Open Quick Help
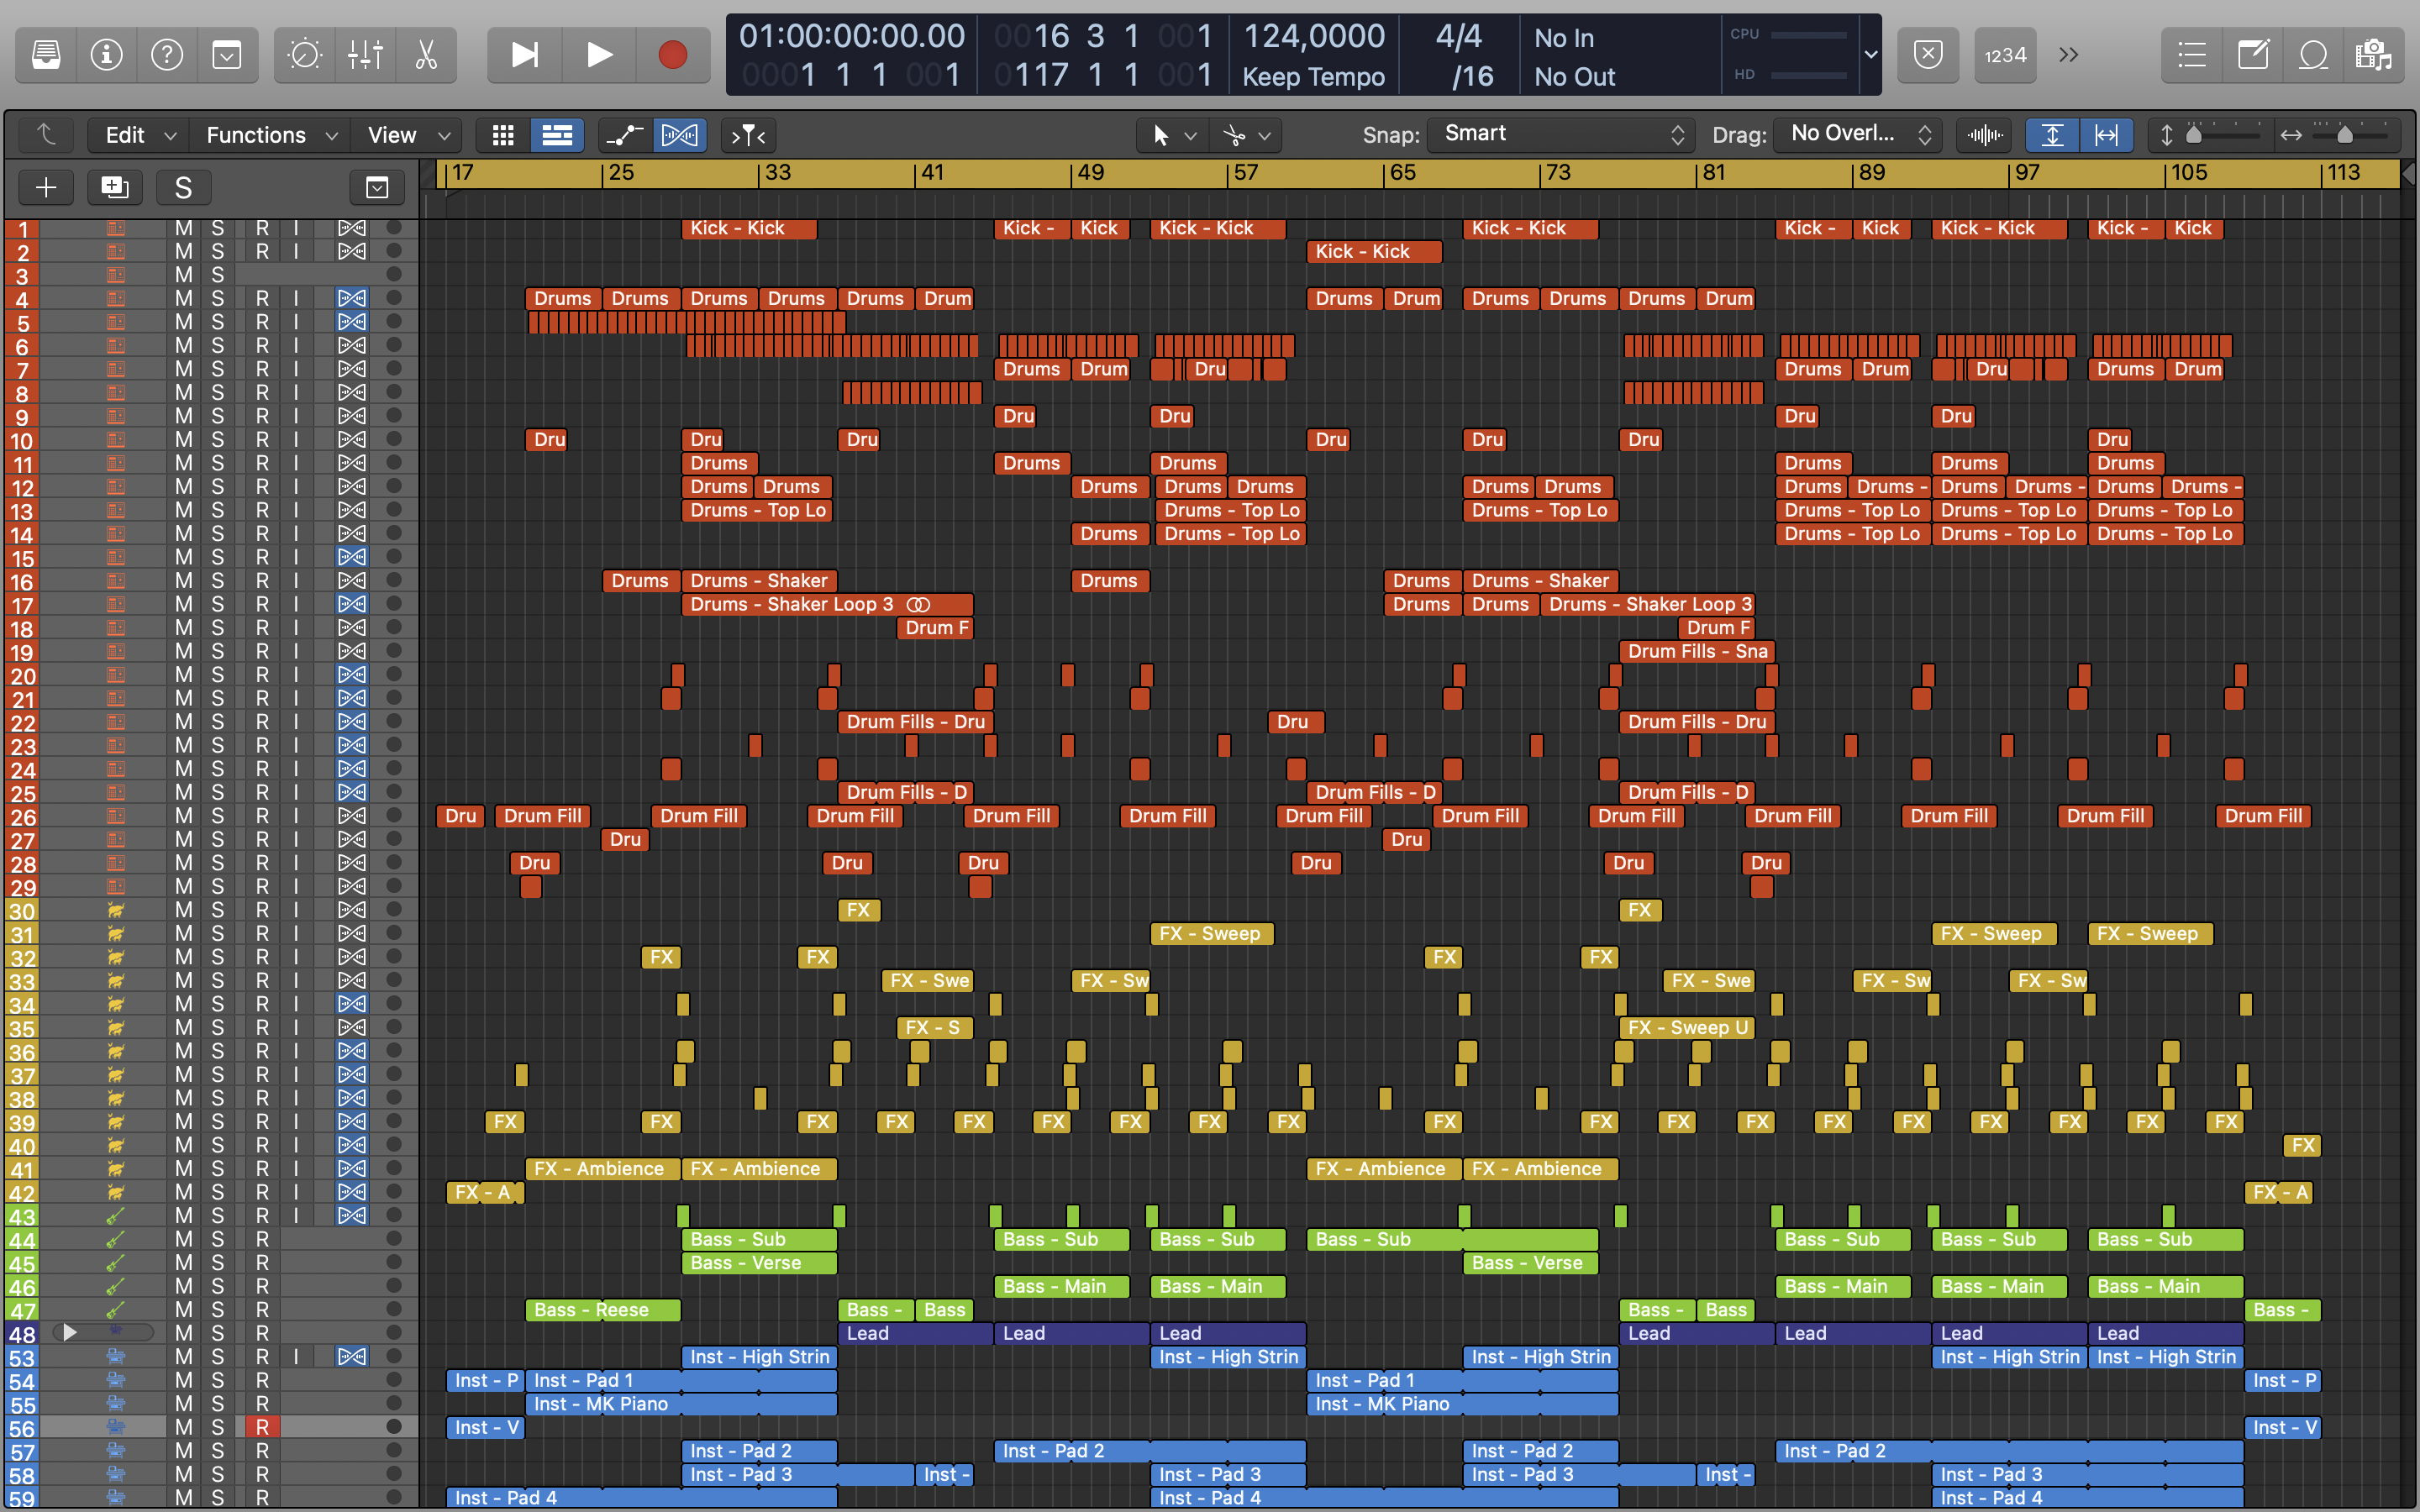 (166, 55)
